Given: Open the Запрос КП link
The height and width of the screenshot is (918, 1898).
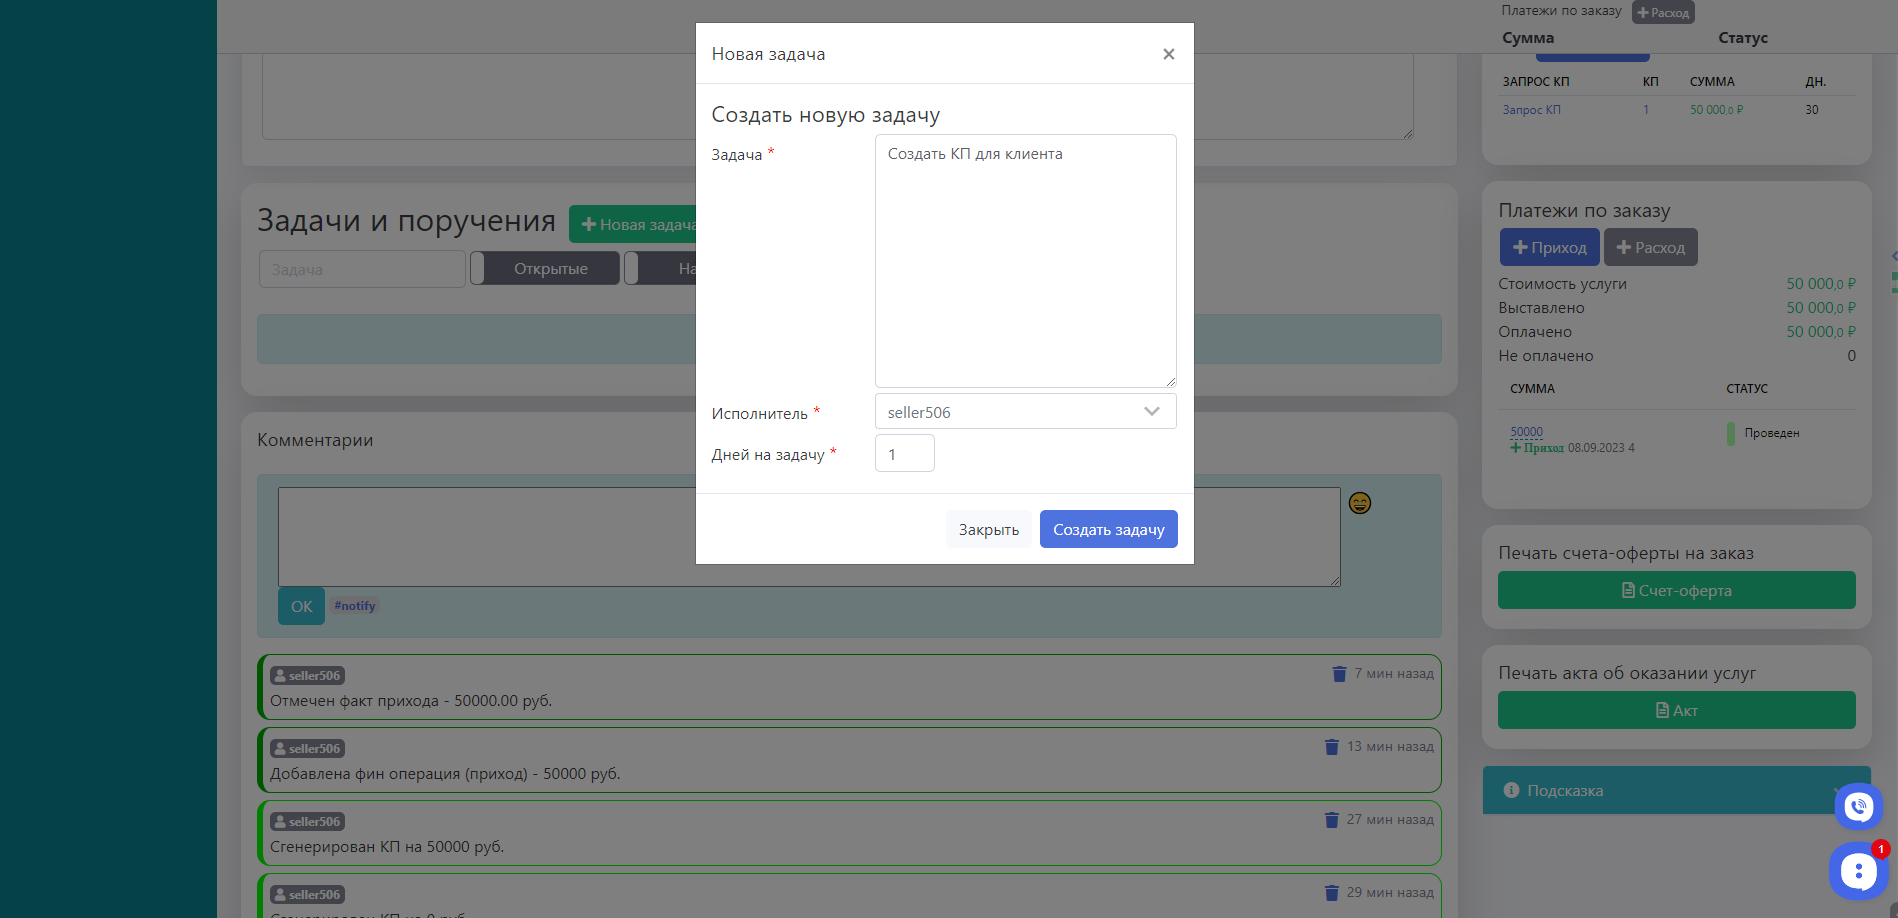Looking at the screenshot, I should pos(1531,110).
